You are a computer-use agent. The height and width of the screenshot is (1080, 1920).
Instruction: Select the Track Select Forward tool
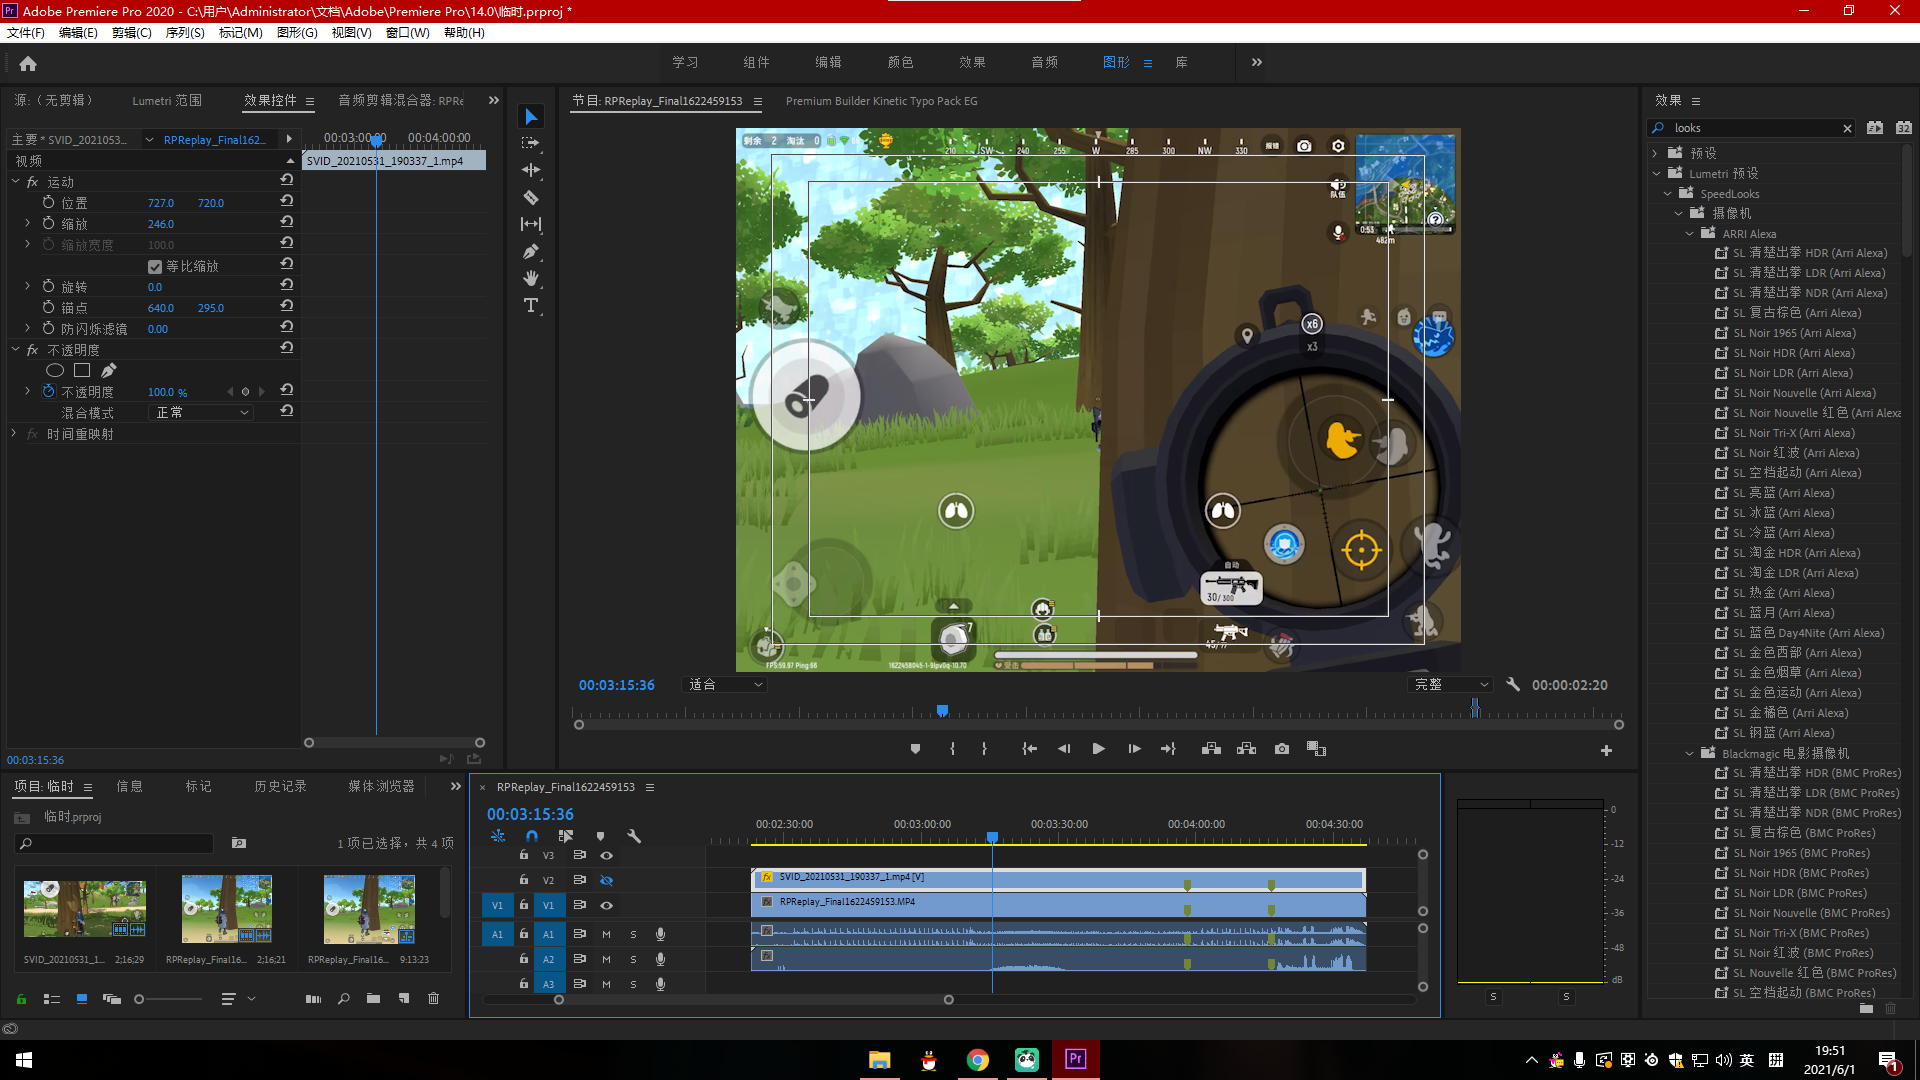[531, 143]
